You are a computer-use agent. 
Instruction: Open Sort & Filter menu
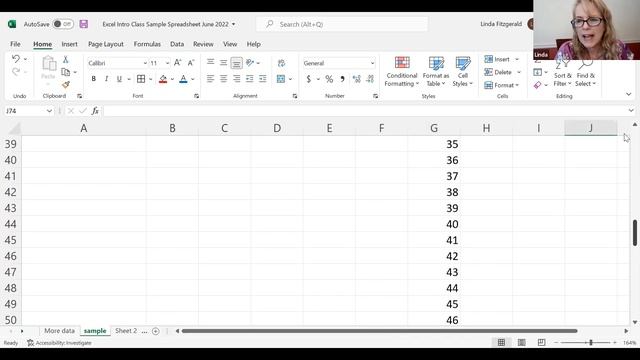click(x=562, y=73)
